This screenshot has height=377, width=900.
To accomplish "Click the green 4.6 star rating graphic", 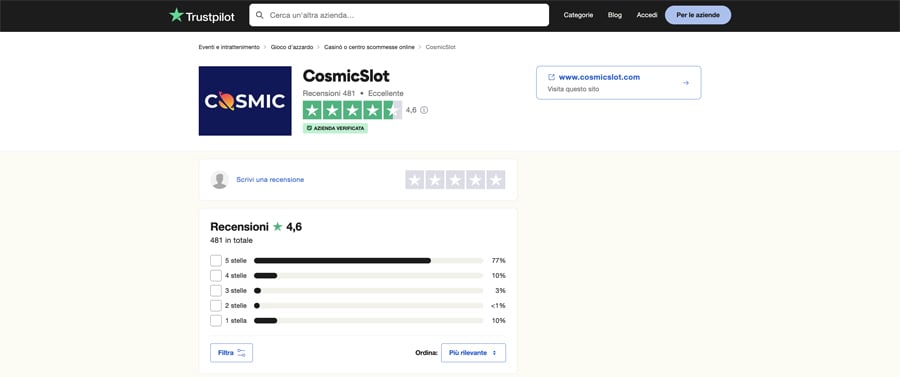I will (352, 110).
